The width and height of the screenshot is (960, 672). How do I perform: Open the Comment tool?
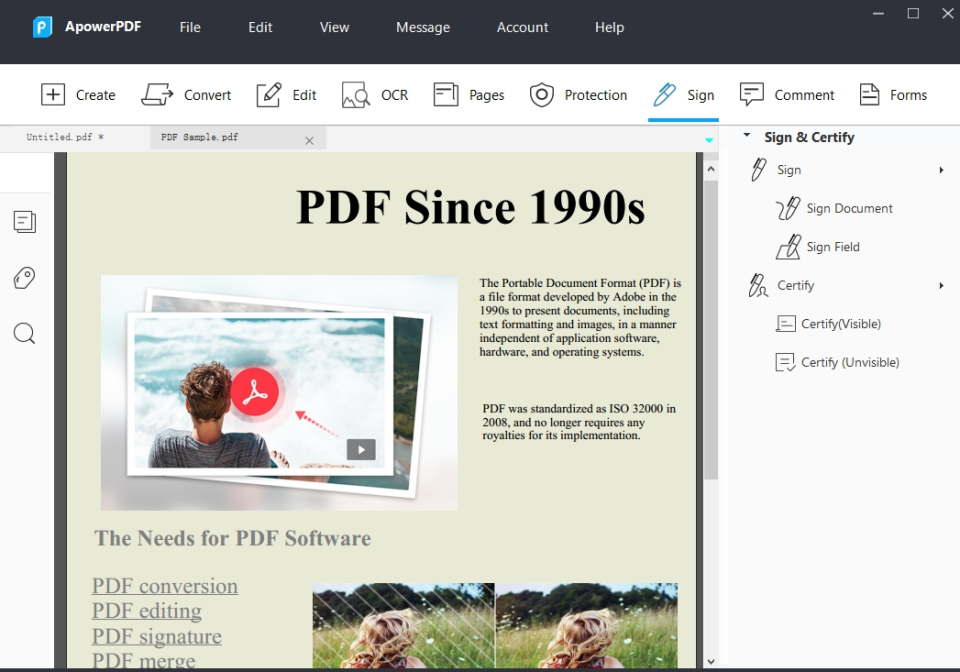(x=788, y=94)
